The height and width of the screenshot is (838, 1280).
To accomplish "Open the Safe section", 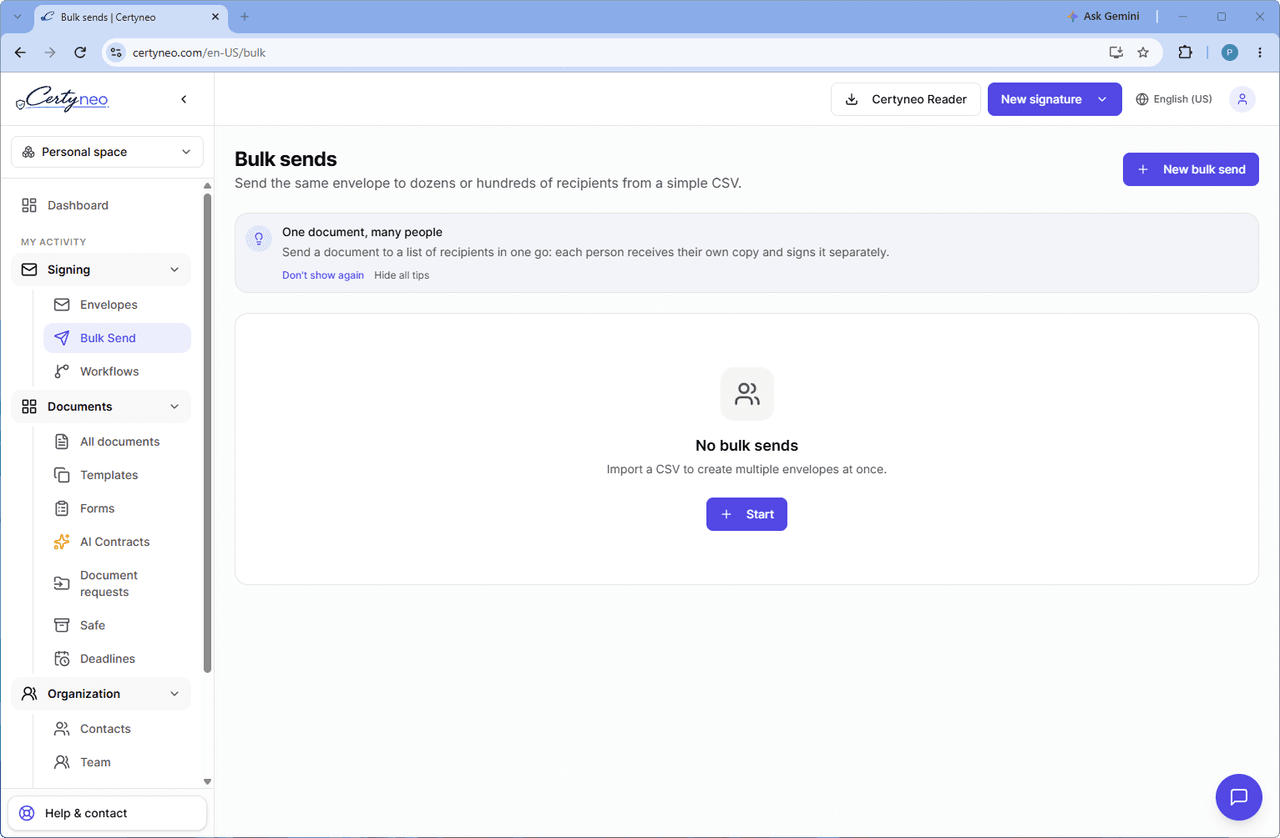I will [x=117, y=626].
